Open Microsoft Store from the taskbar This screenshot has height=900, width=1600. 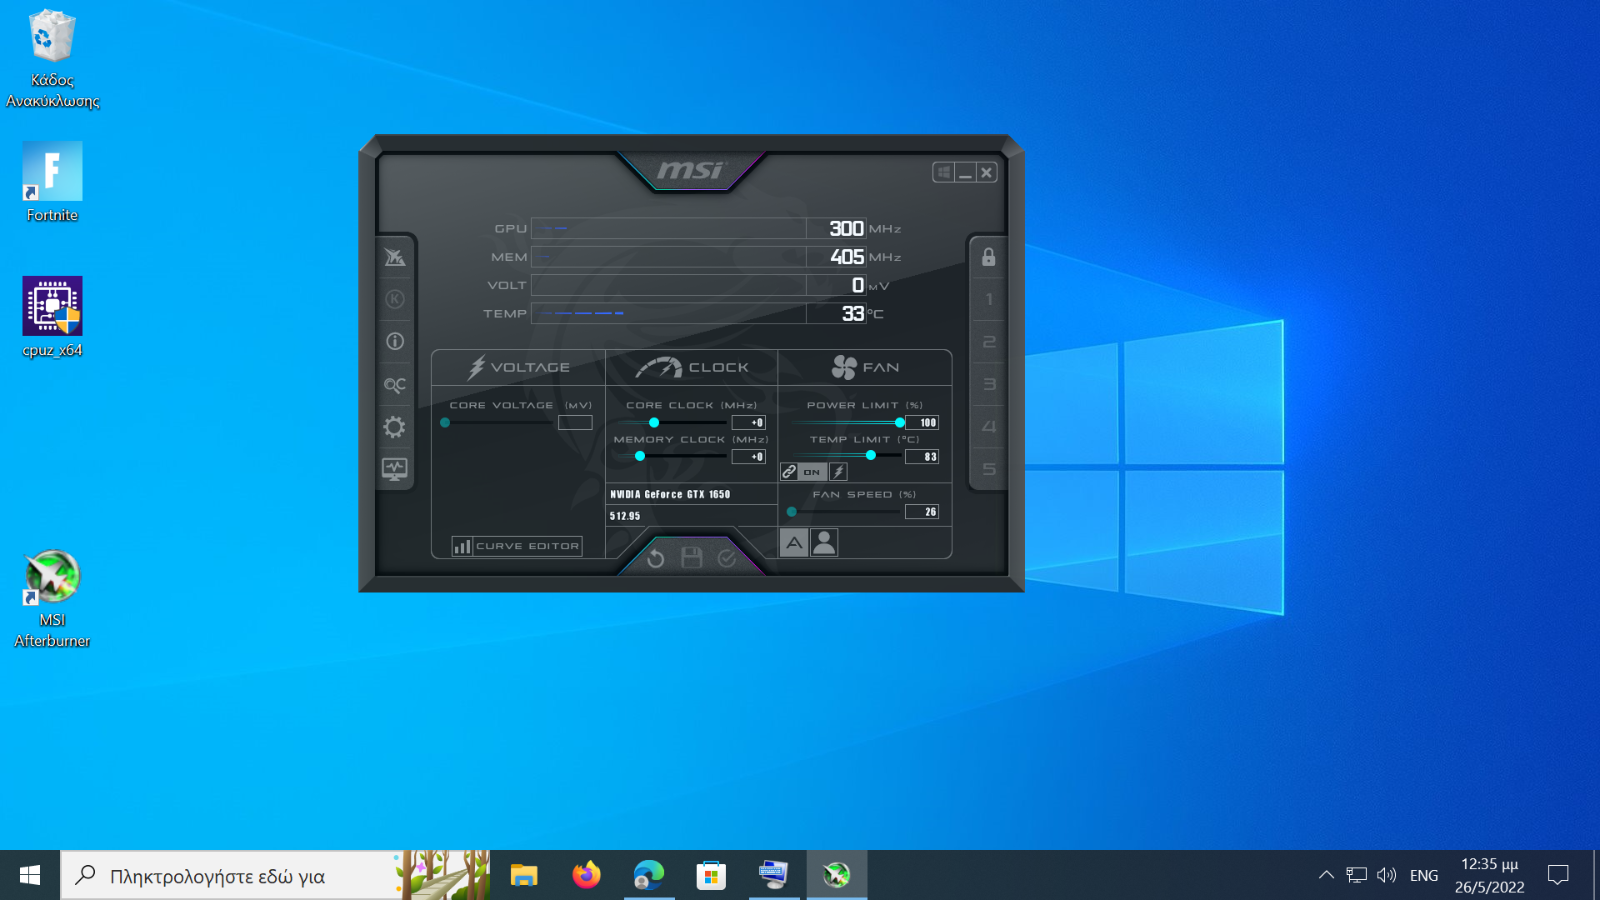[711, 875]
